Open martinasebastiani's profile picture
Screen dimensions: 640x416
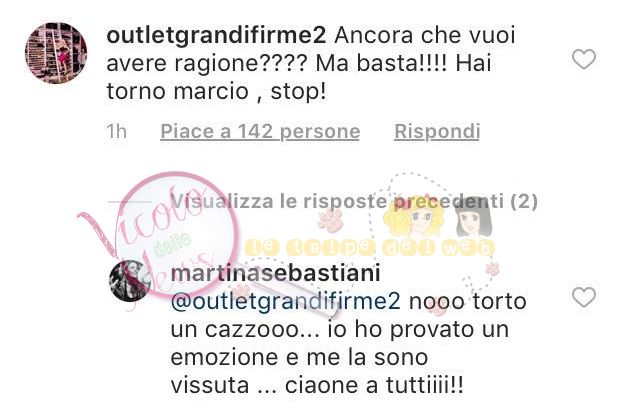pos(130,281)
